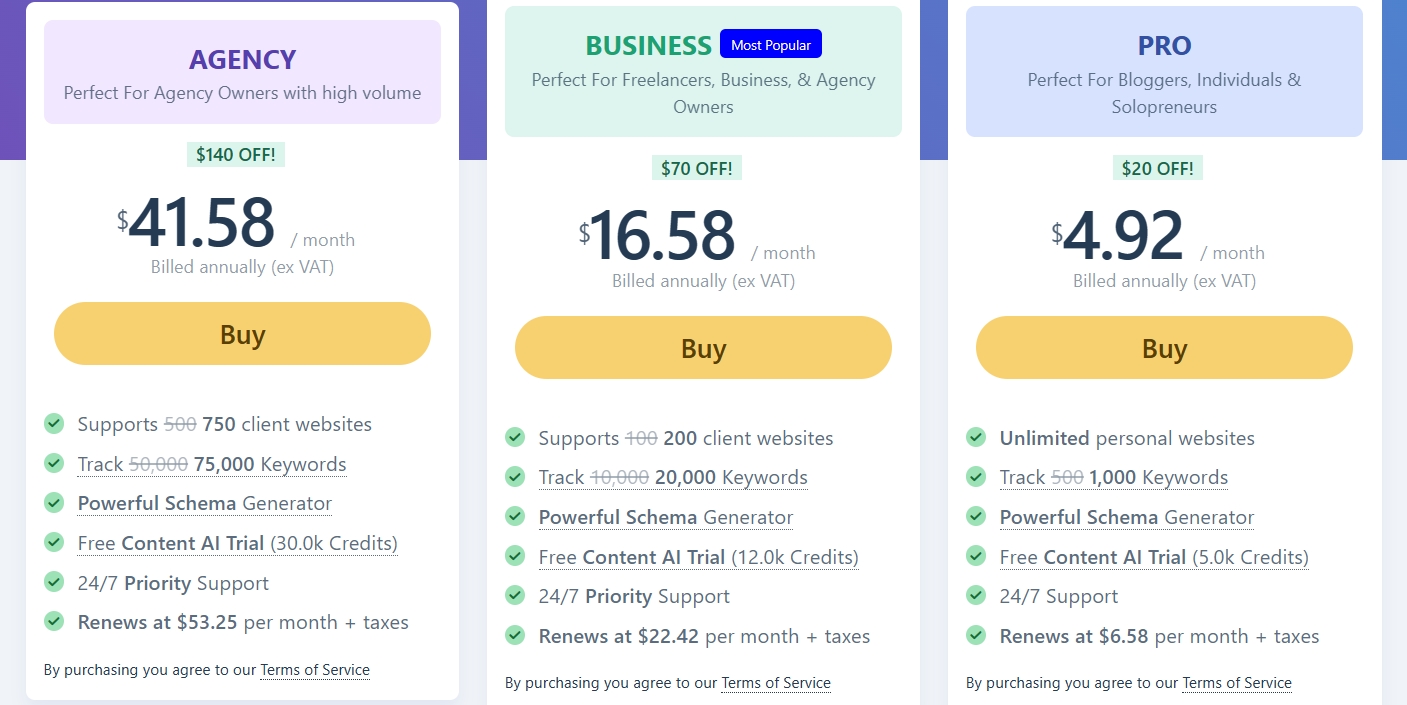The image size is (1407, 705).
Task: Buy the Pro plan
Action: (x=1164, y=348)
